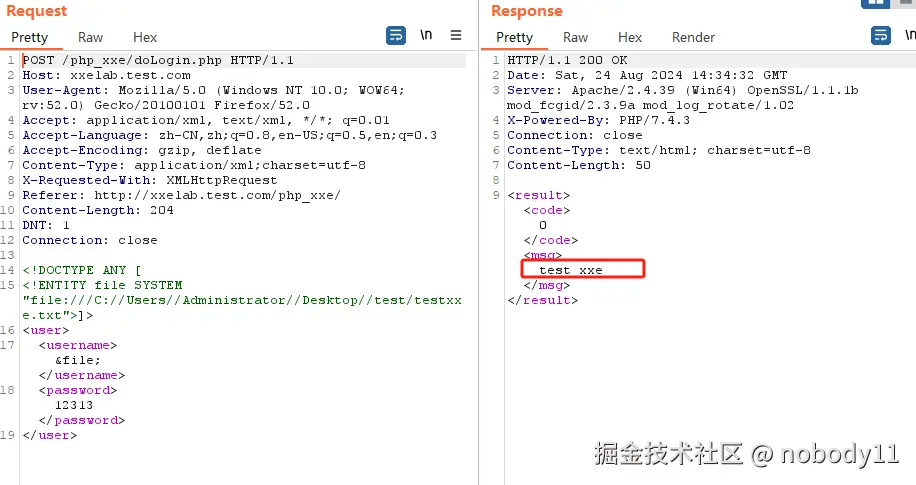Click the code value 0
The width and height of the screenshot is (916, 485).
(543, 225)
